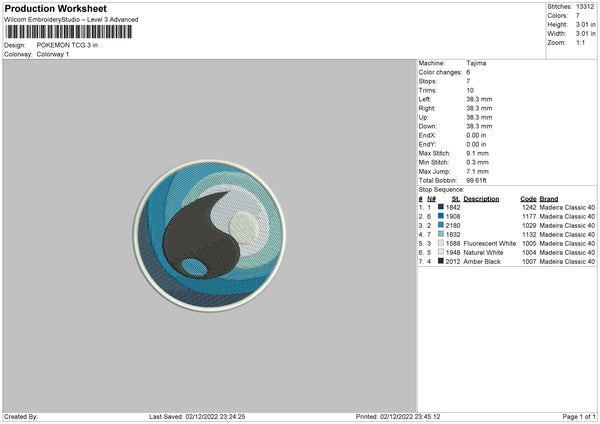600x424 pixels.
Task: Select the Down extent value 38.3 mm
Action: point(479,126)
